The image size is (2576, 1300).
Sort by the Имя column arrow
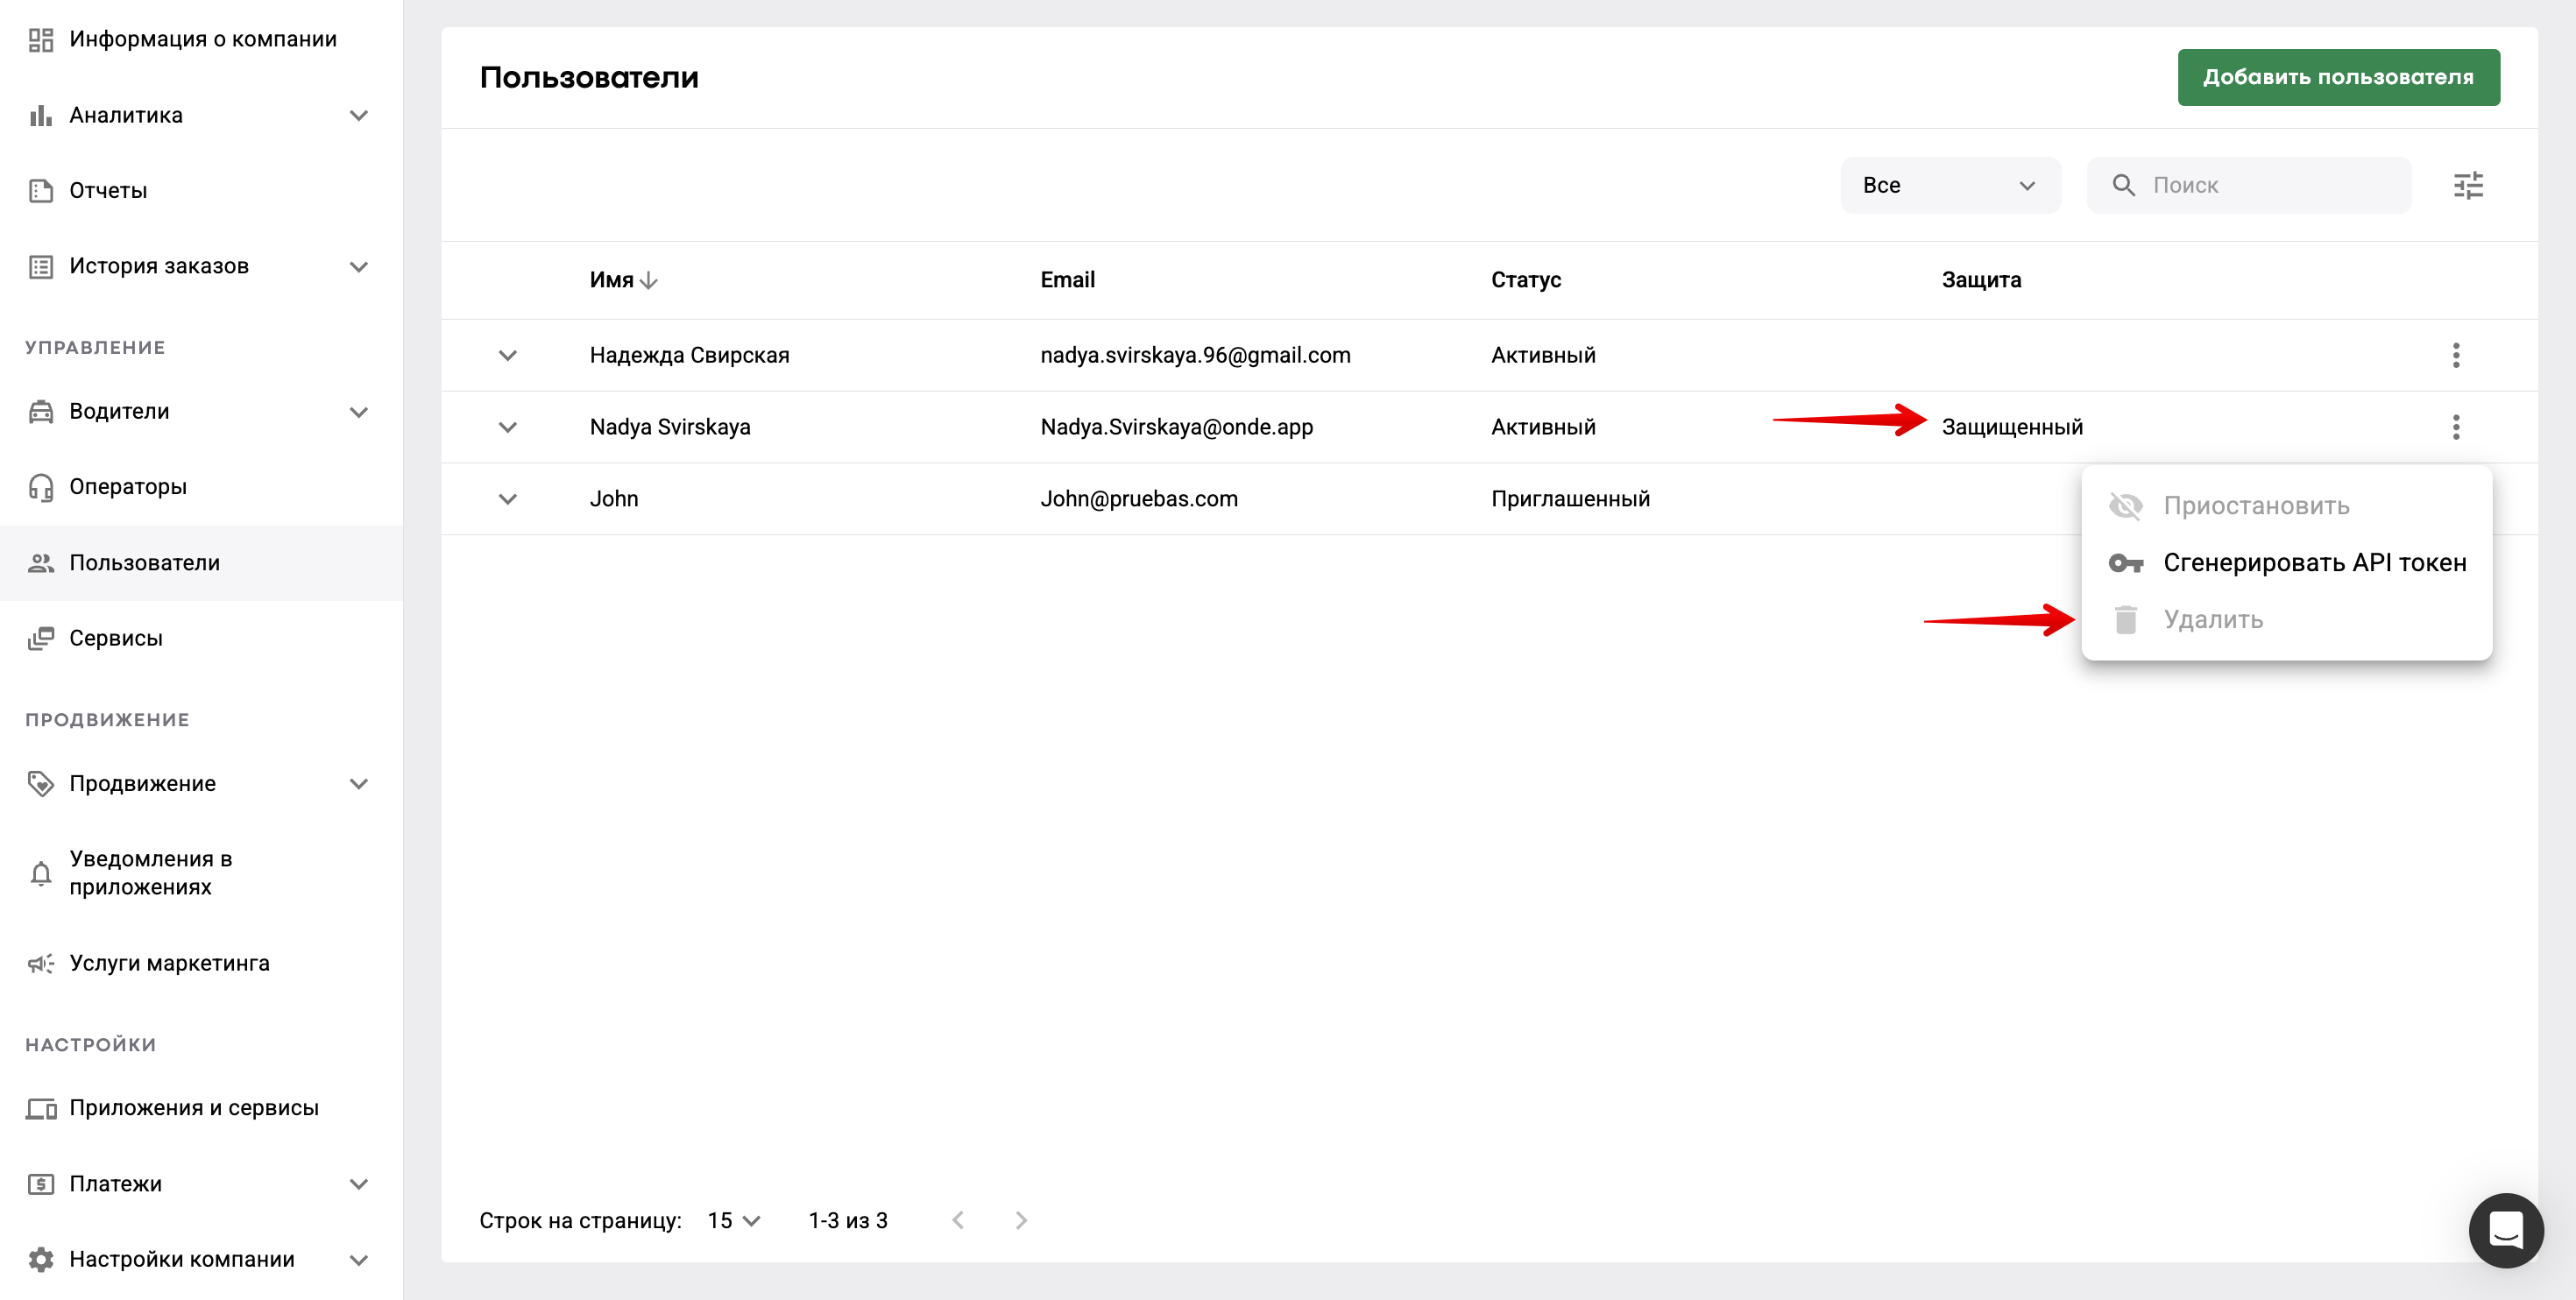pos(648,281)
